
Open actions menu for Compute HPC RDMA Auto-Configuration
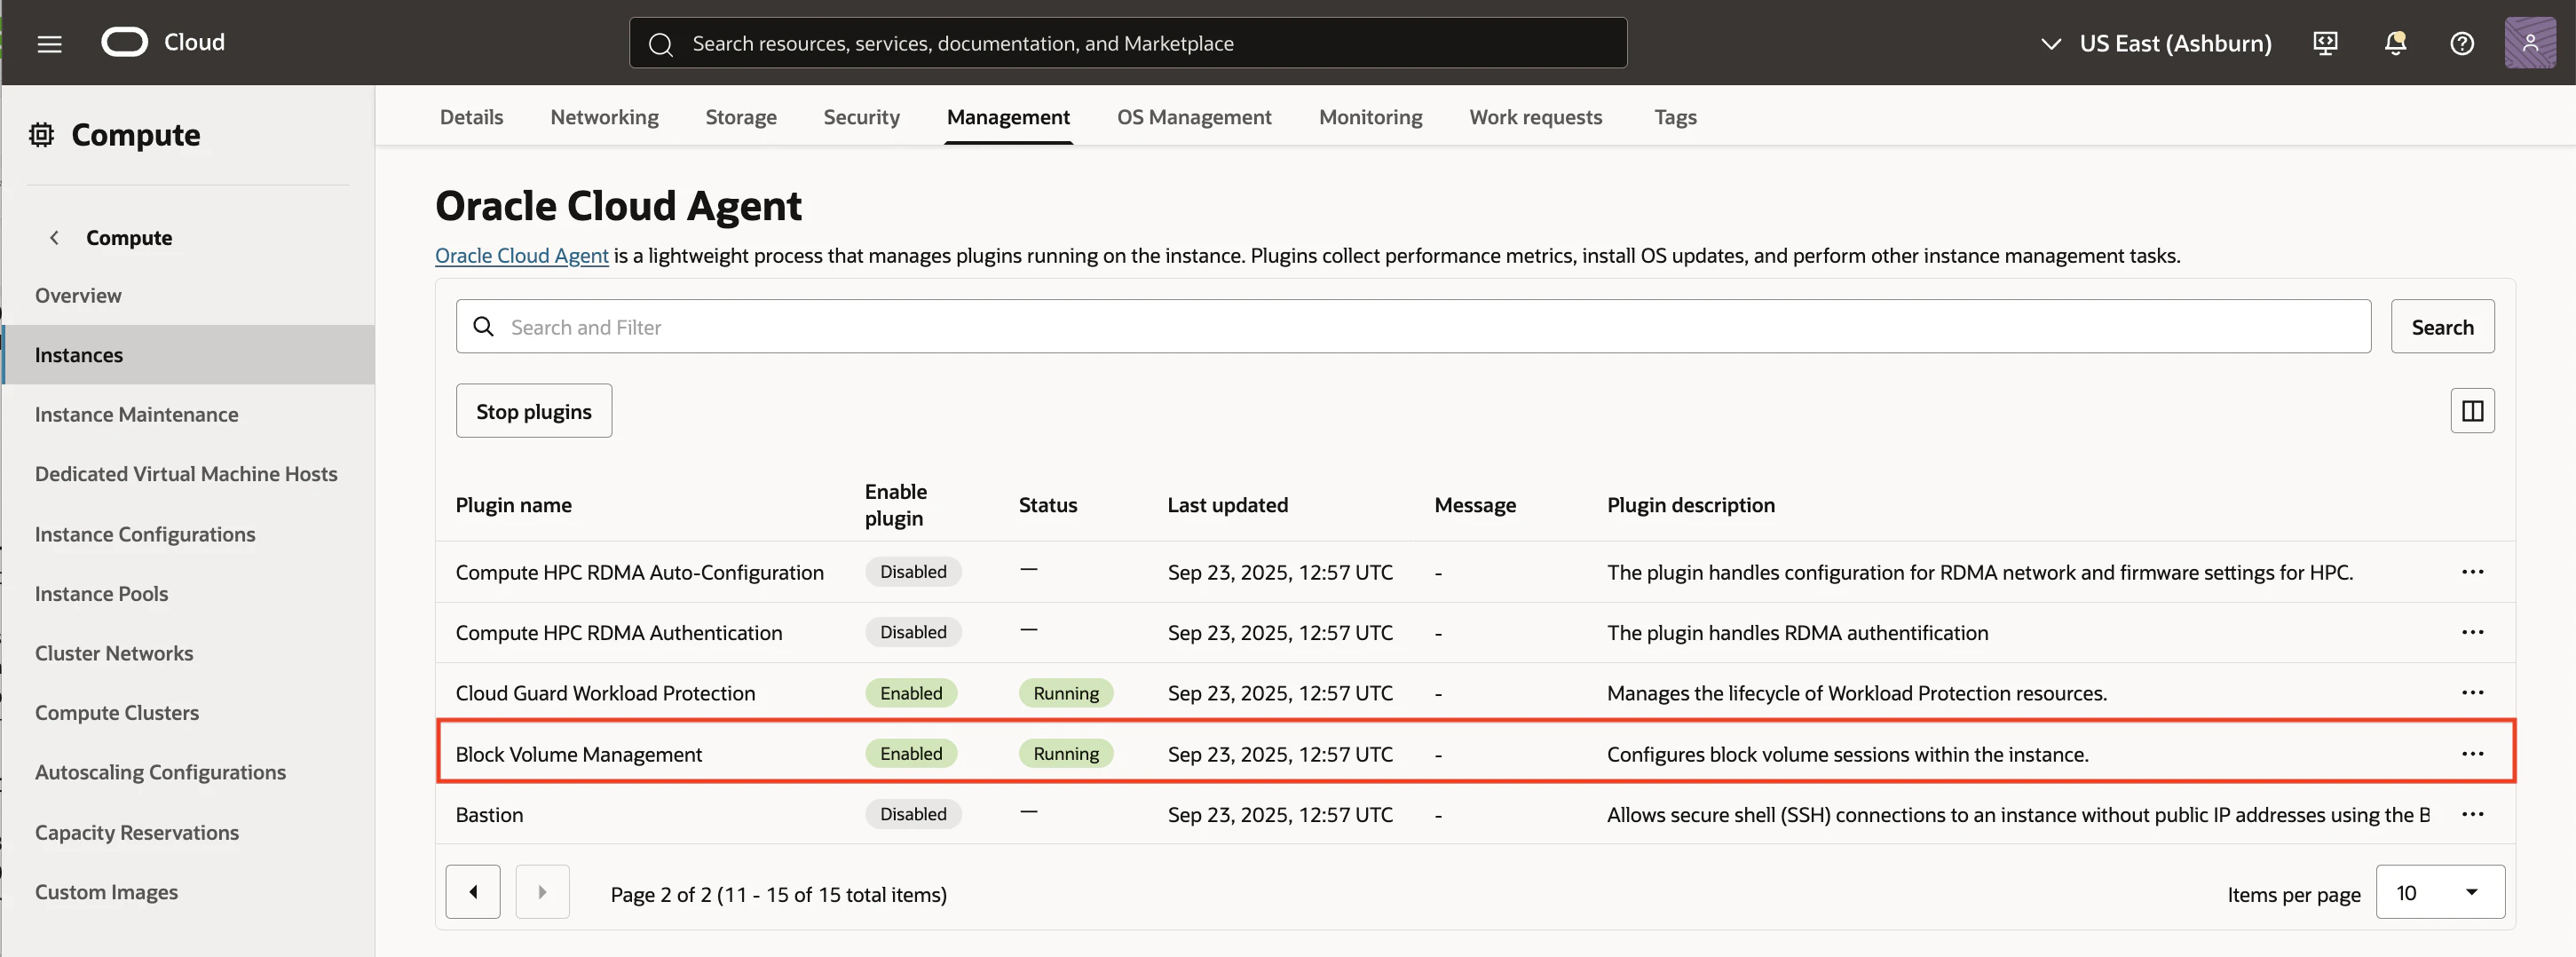click(x=2472, y=572)
